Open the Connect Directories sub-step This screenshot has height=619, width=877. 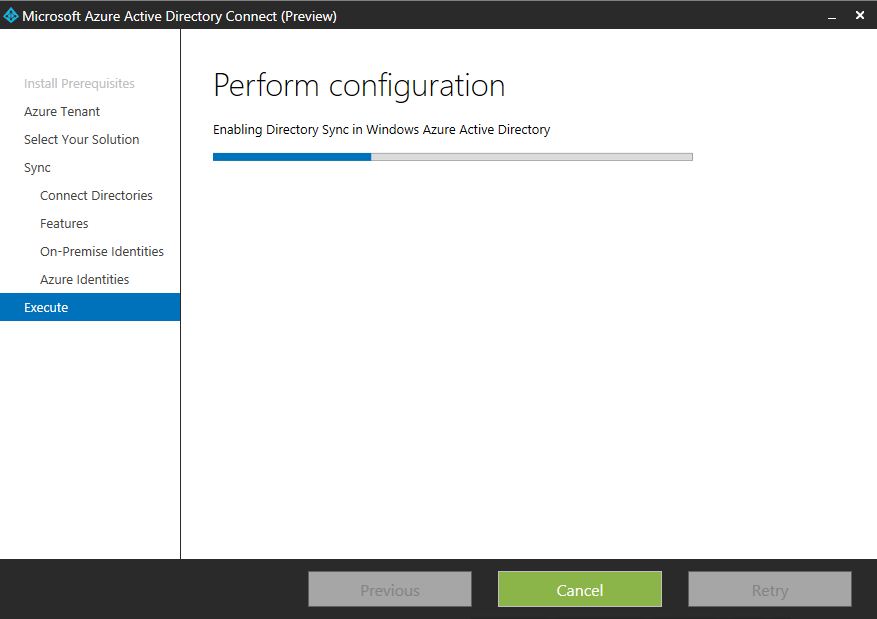[96, 196]
